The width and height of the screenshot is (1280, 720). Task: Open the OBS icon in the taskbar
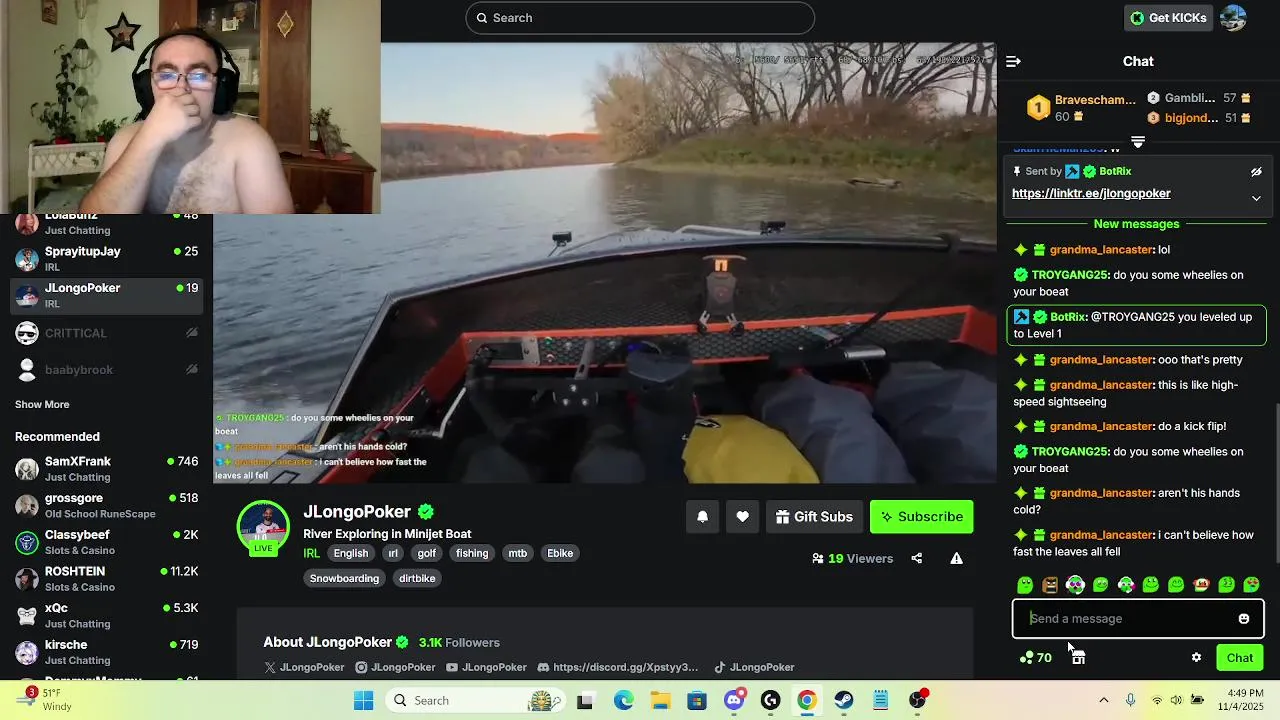[917, 700]
